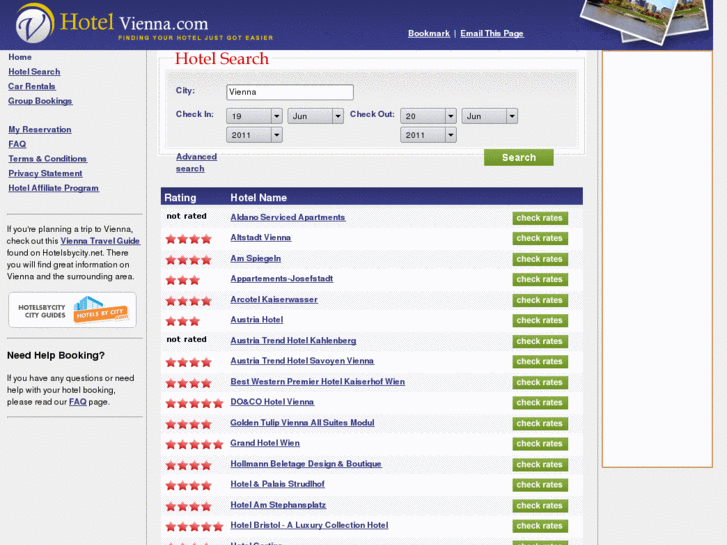727x545 pixels.
Task: Open the Check Out day dropdown
Action: tap(428, 116)
